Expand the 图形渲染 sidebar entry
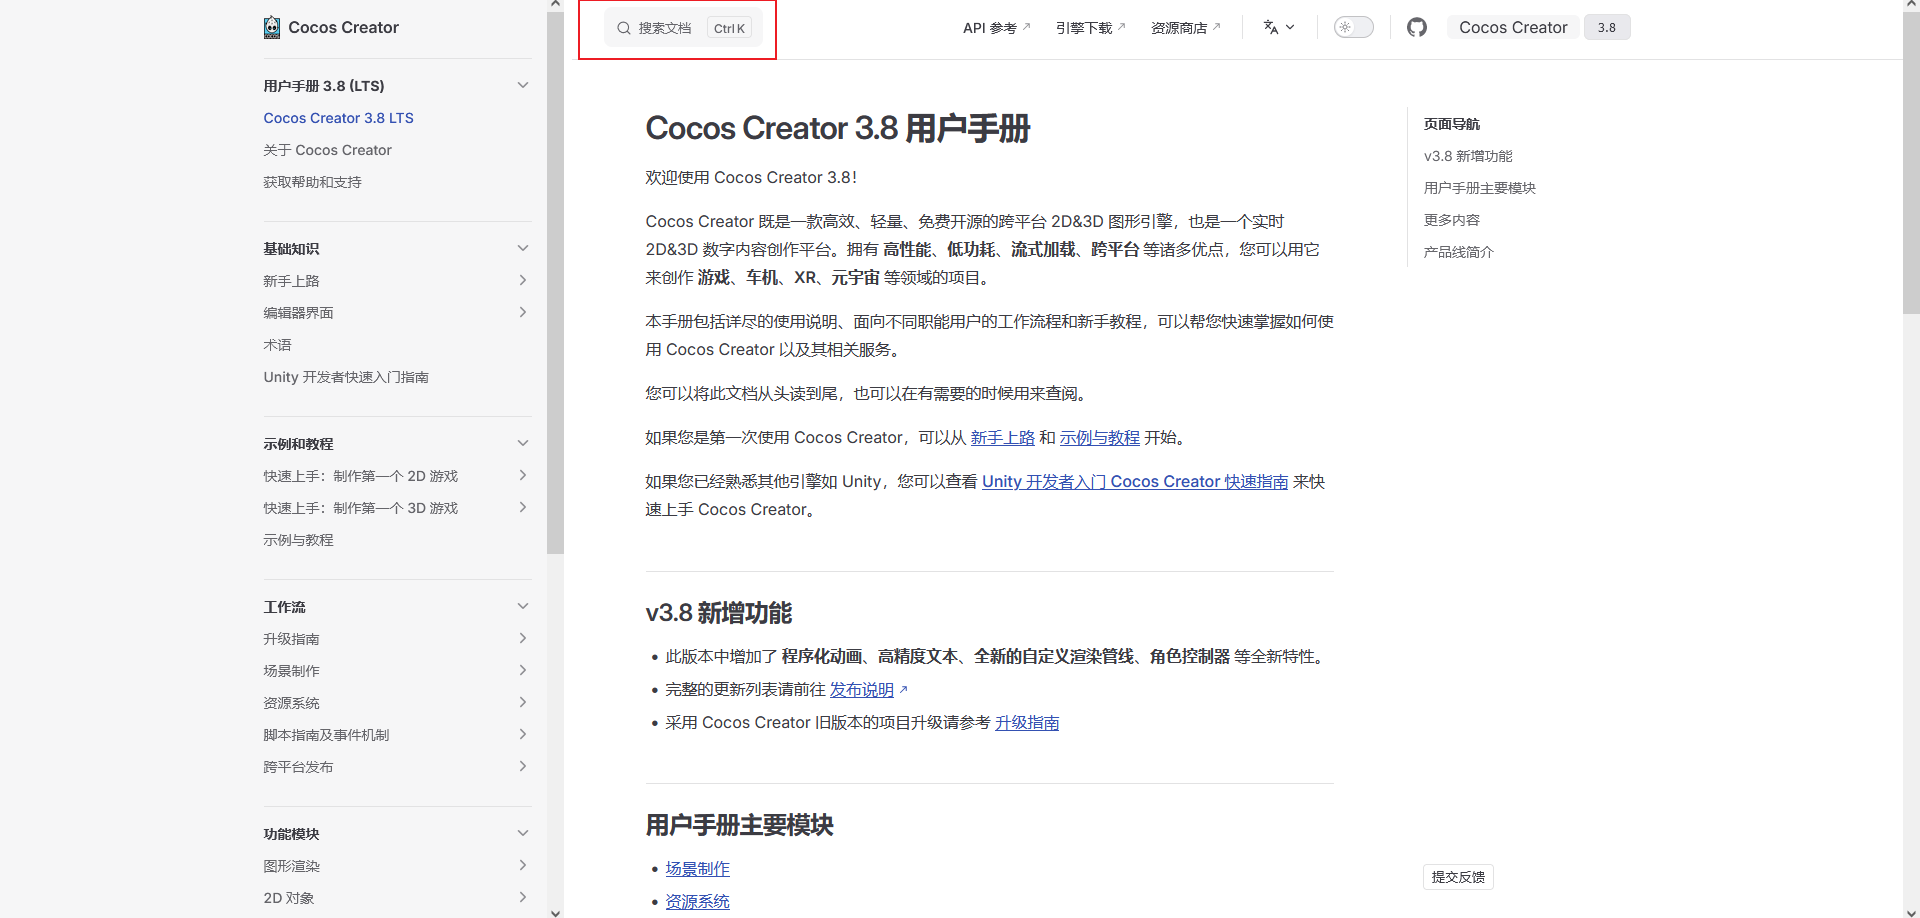Image resolution: width=1920 pixels, height=918 pixels. (x=523, y=865)
